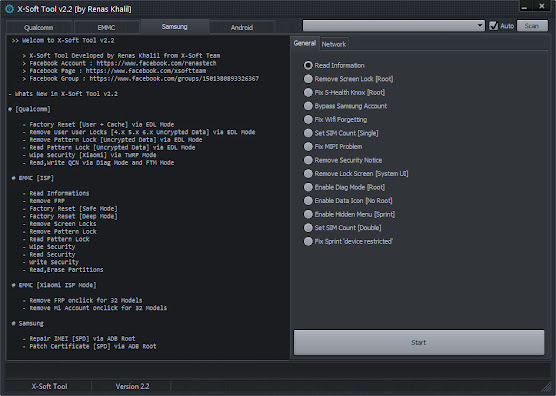556x396 pixels.
Task: Choose Set SIM Count [Single]
Action: (x=341, y=133)
